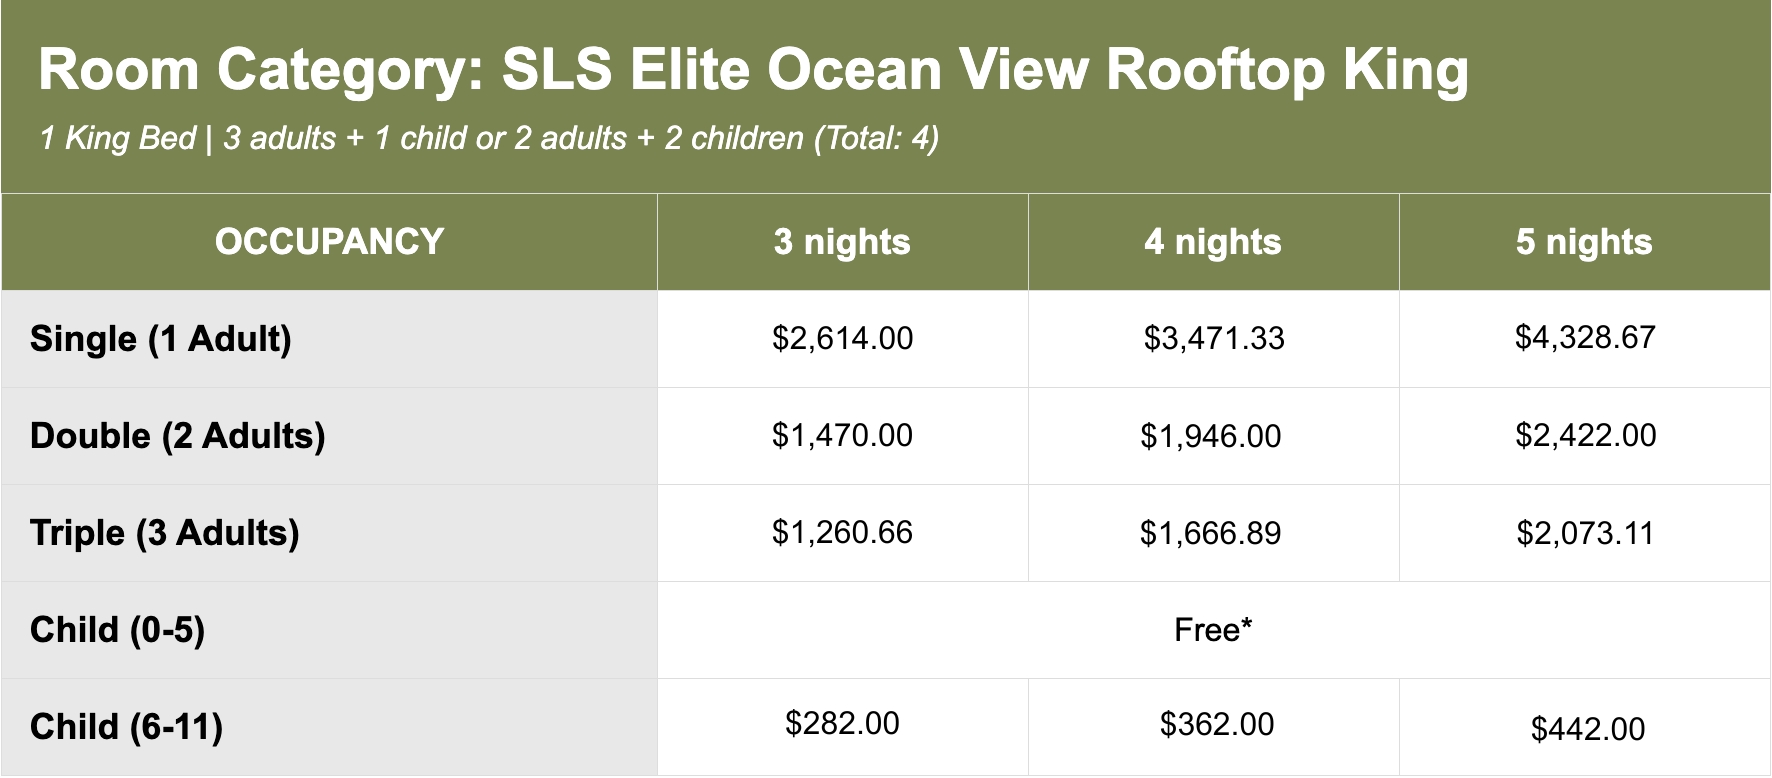Image resolution: width=1772 pixels, height=778 pixels.
Task: Click the Triple (3 Adults) row label
Action: pyautogui.click(x=165, y=533)
